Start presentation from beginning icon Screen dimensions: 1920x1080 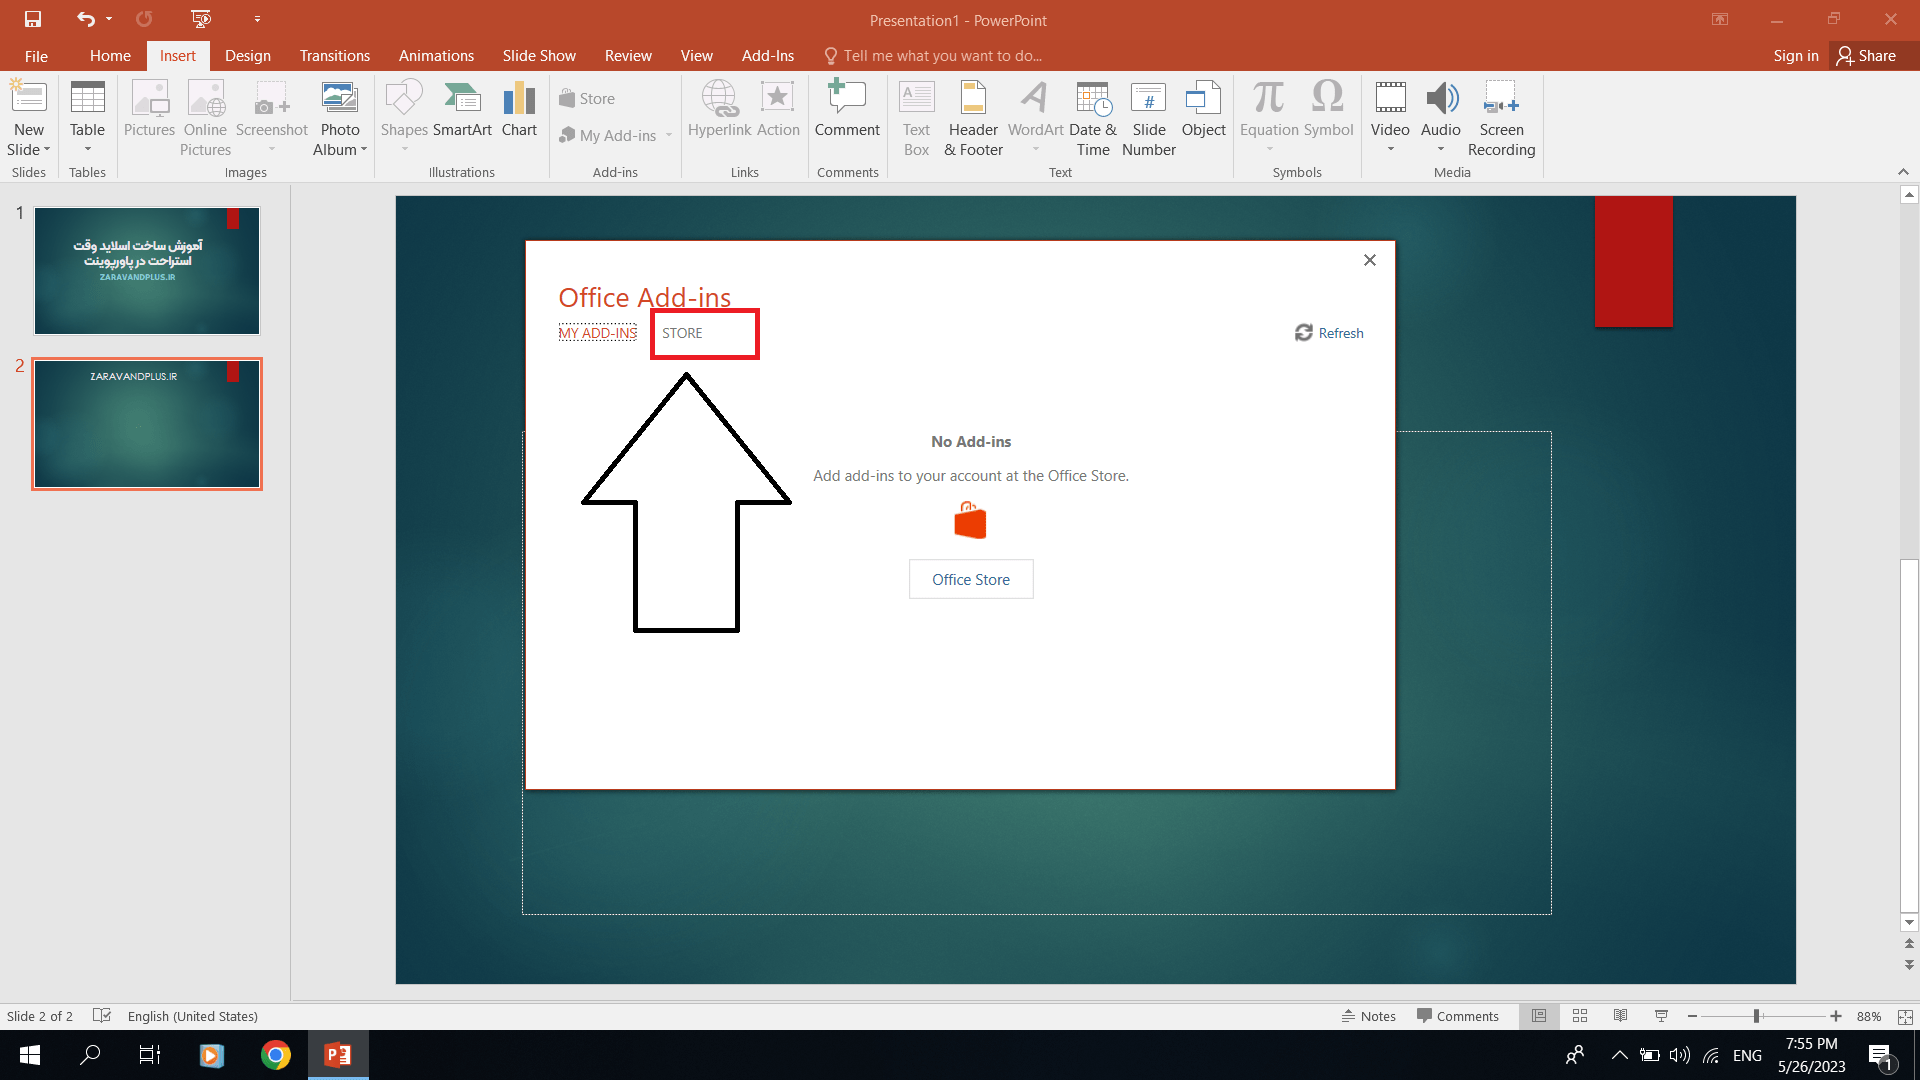(201, 19)
